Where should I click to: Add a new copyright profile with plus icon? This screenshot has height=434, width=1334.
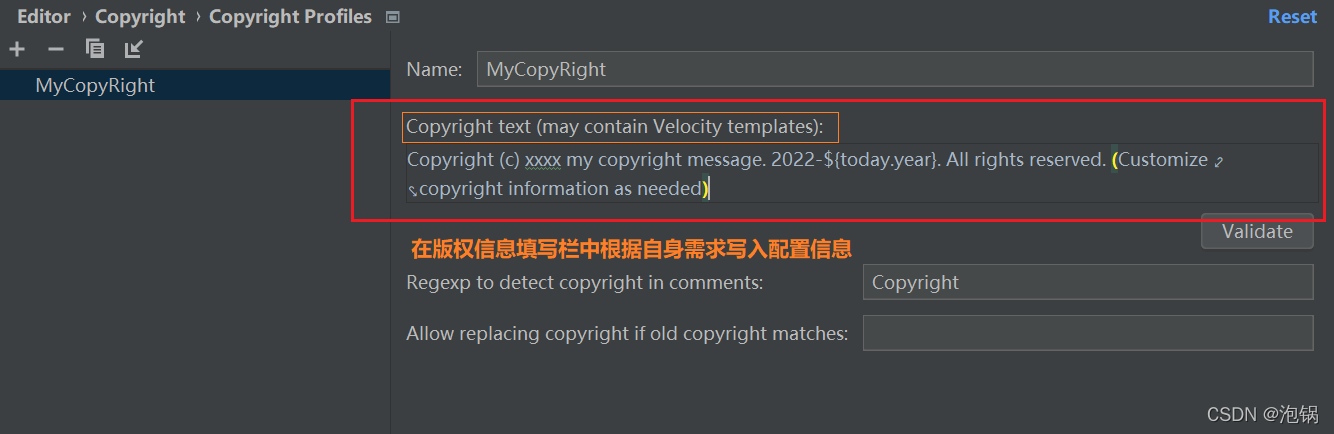point(17,49)
